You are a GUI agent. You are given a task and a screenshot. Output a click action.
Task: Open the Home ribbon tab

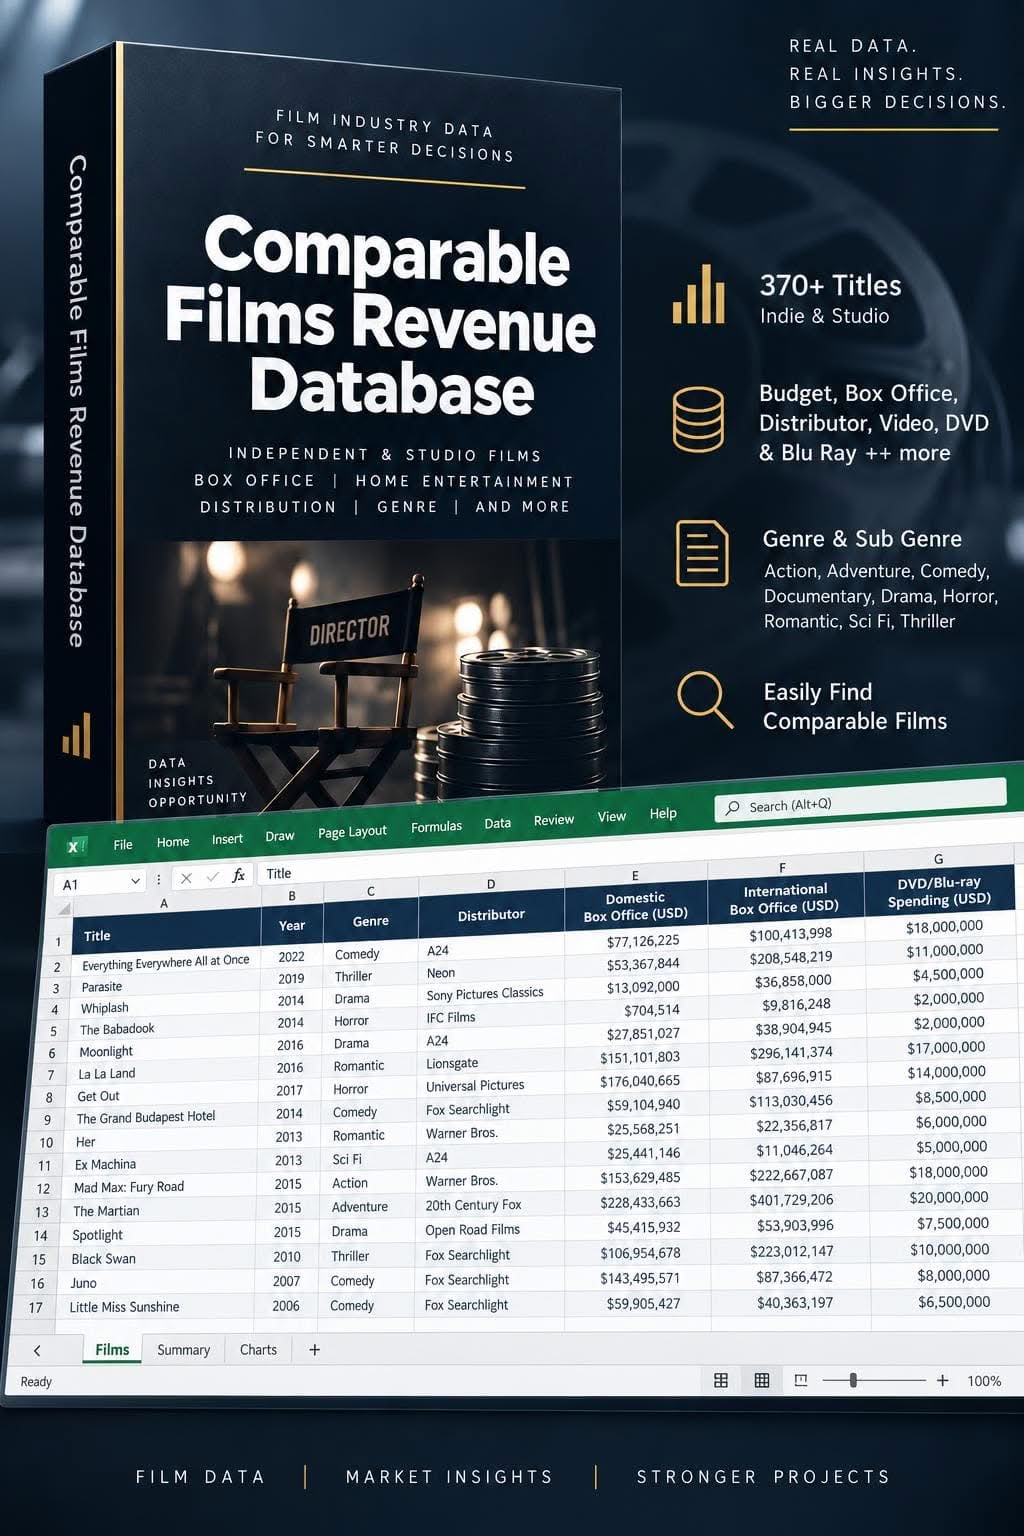(173, 841)
